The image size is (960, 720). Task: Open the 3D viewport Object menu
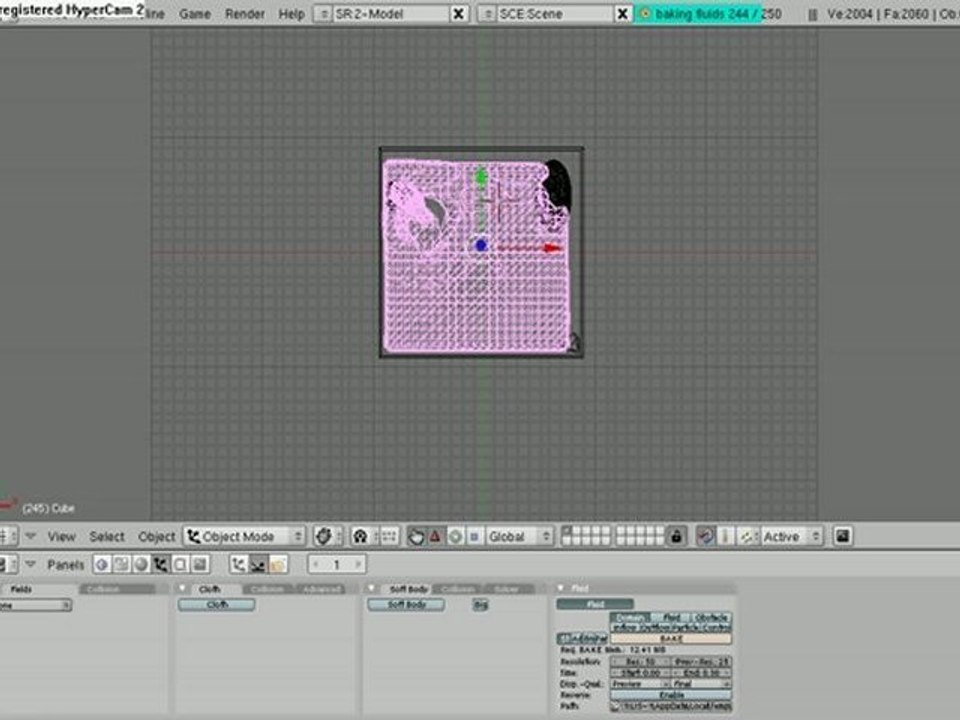156,536
